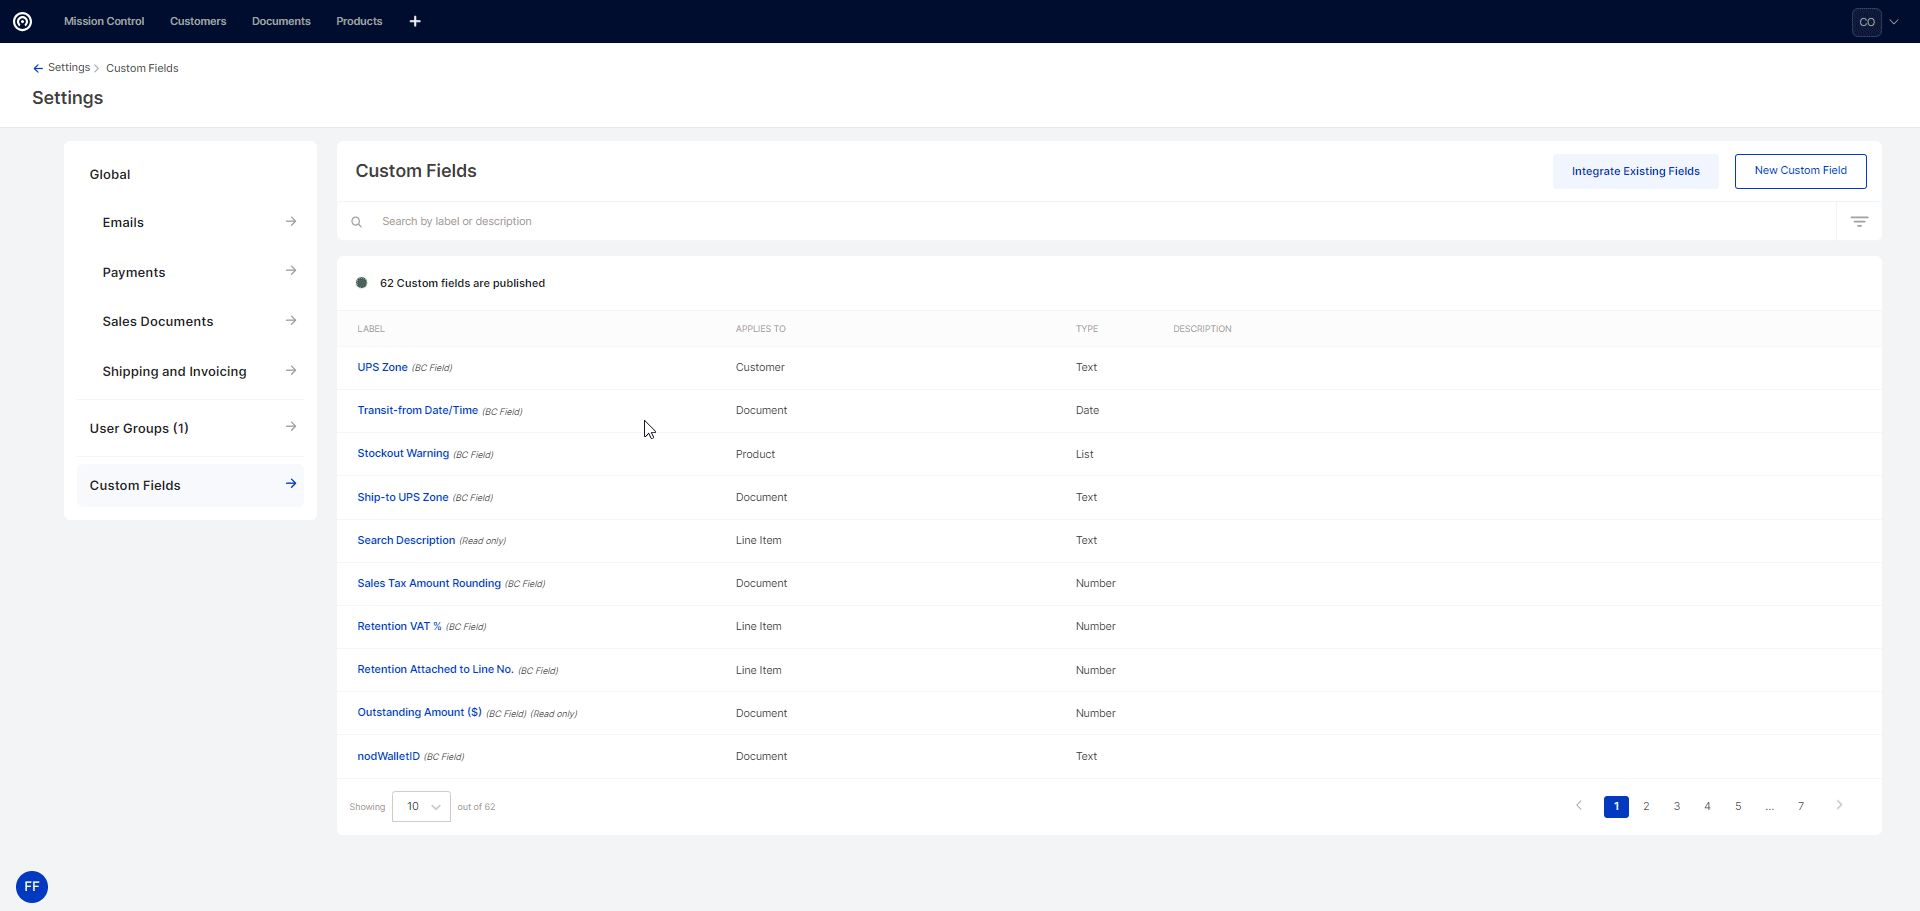The width and height of the screenshot is (1920, 911).
Task: Go to next page using right chevron
Action: [x=1839, y=806]
